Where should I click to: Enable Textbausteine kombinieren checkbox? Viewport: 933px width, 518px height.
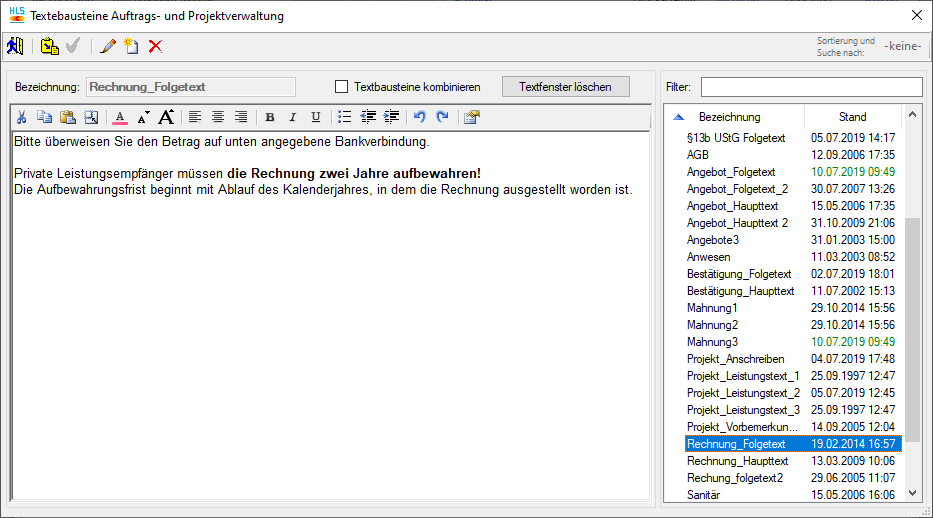point(341,87)
